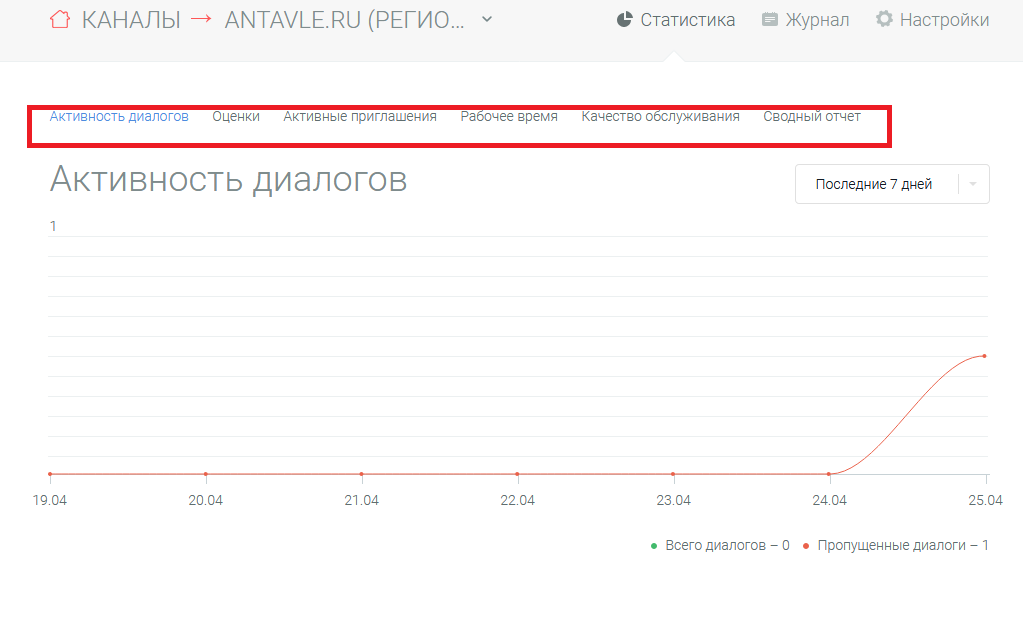Select the Активность диалогов tab
1023x625 pixels.
pos(119,116)
